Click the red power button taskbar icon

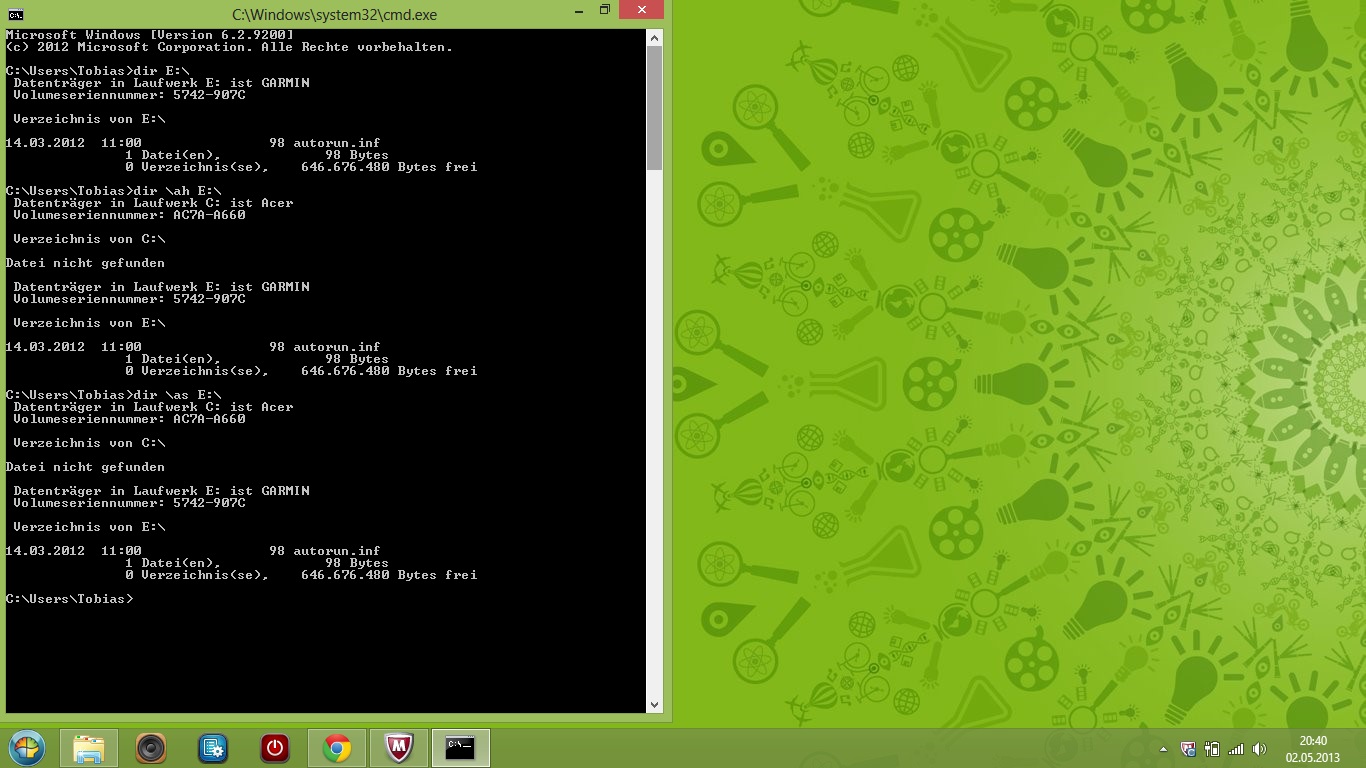click(275, 748)
